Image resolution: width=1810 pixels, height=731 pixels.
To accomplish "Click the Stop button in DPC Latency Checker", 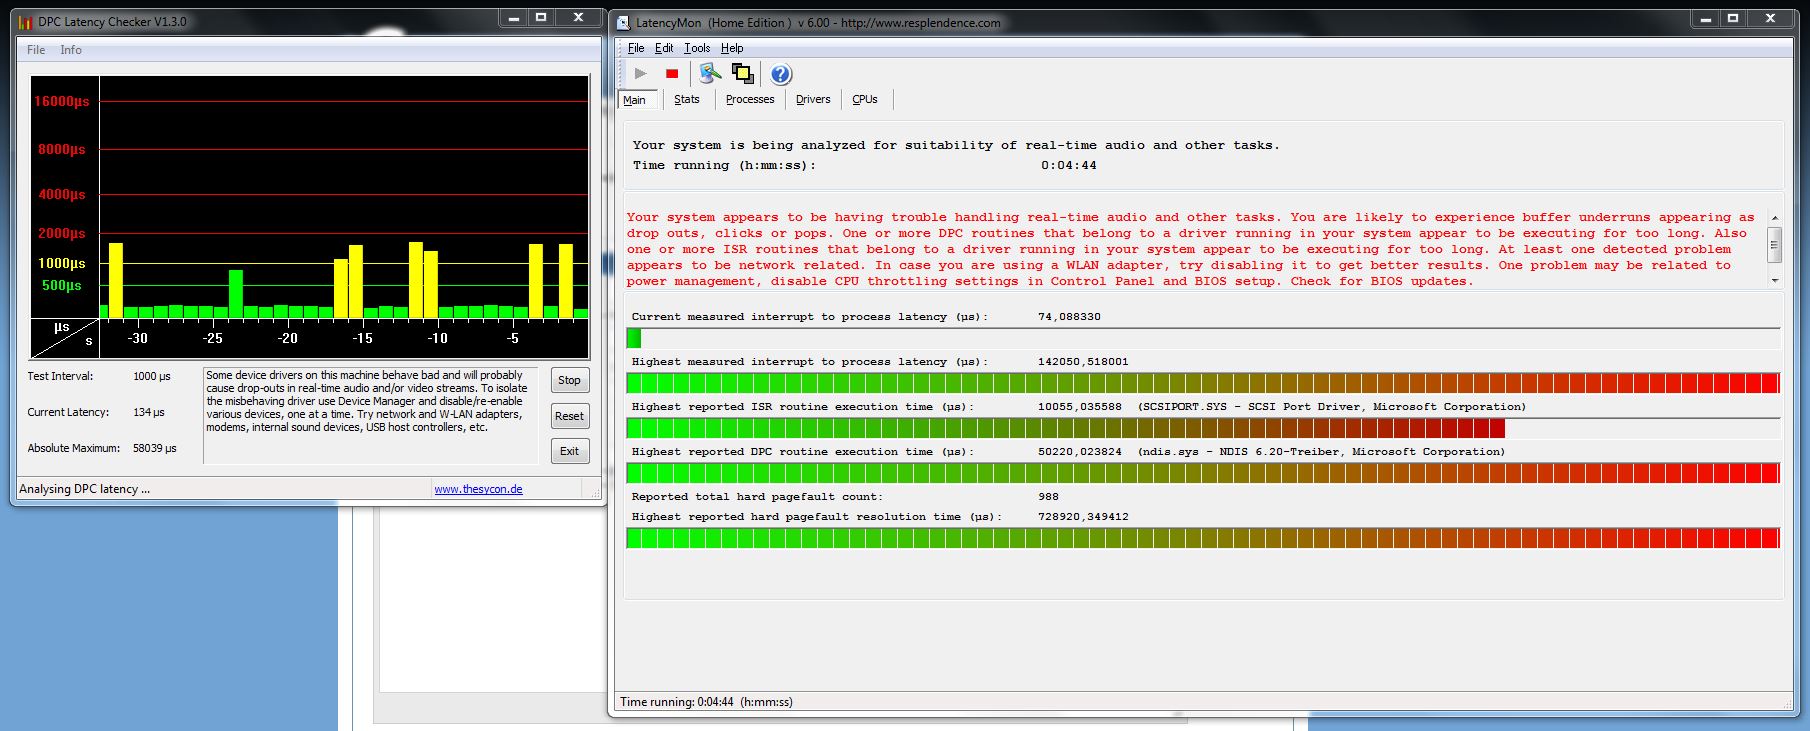I will pyautogui.click(x=569, y=380).
